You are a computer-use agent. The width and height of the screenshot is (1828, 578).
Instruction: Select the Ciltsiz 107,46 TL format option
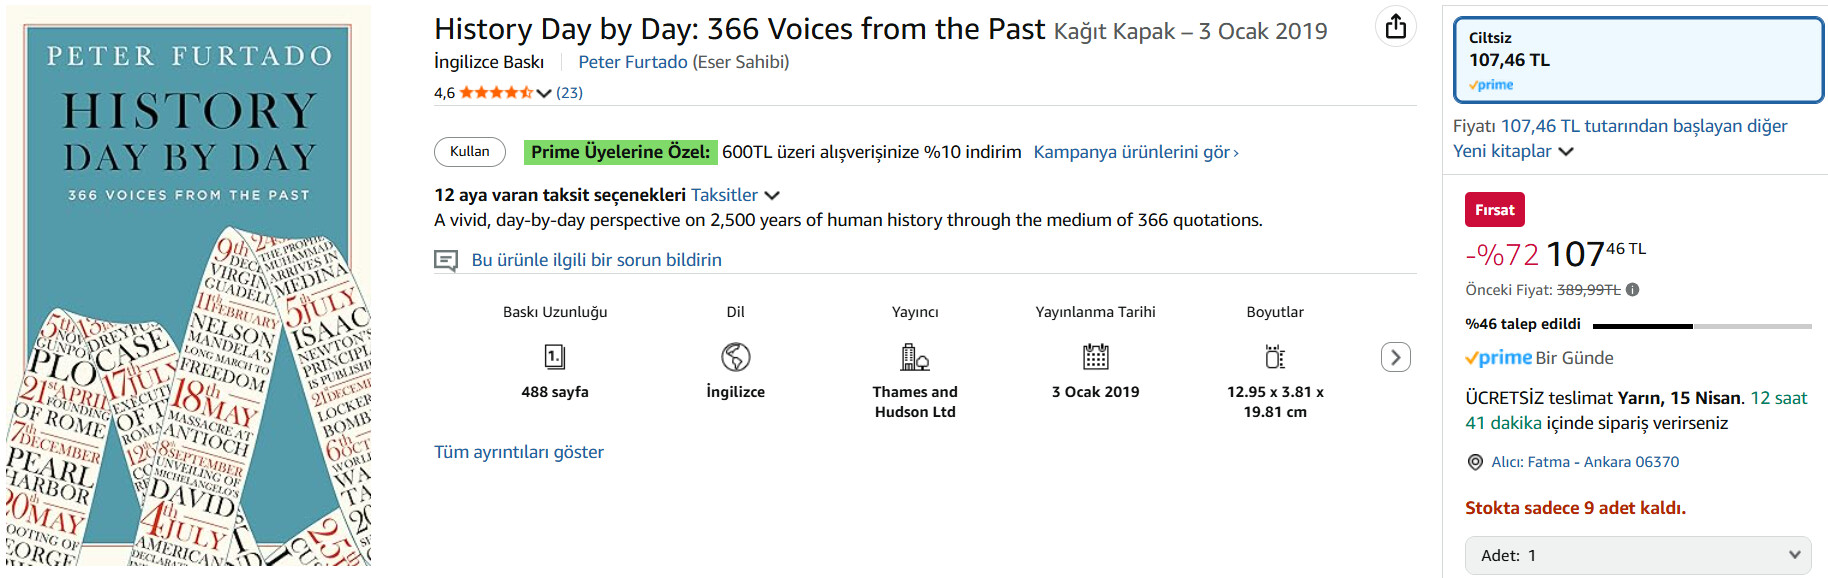pyautogui.click(x=1638, y=60)
